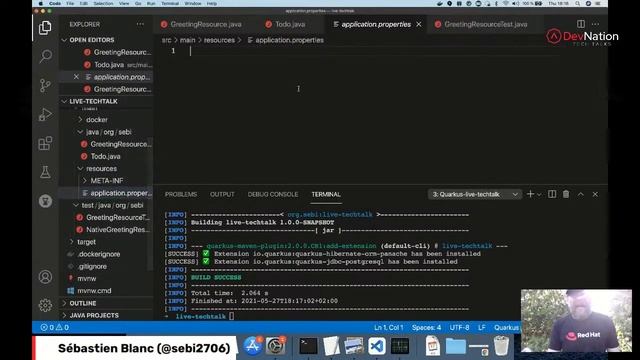Show errors and warnings in status bar
The height and width of the screenshot is (360, 640).
tap(54, 327)
